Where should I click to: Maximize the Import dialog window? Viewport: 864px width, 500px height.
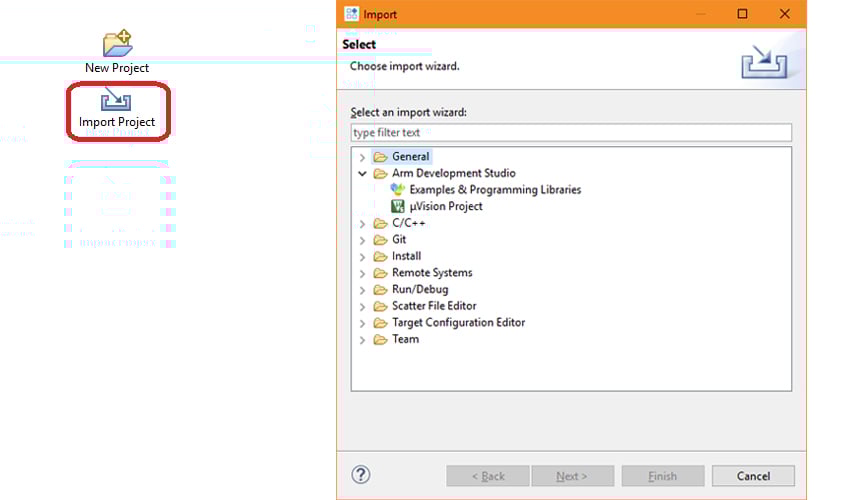click(742, 14)
